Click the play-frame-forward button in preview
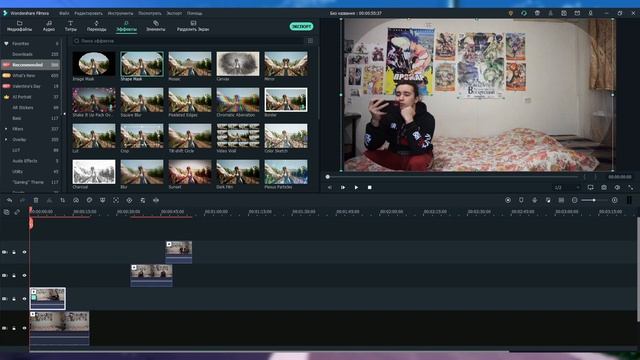The image size is (640, 360). pyautogui.click(x=343, y=187)
